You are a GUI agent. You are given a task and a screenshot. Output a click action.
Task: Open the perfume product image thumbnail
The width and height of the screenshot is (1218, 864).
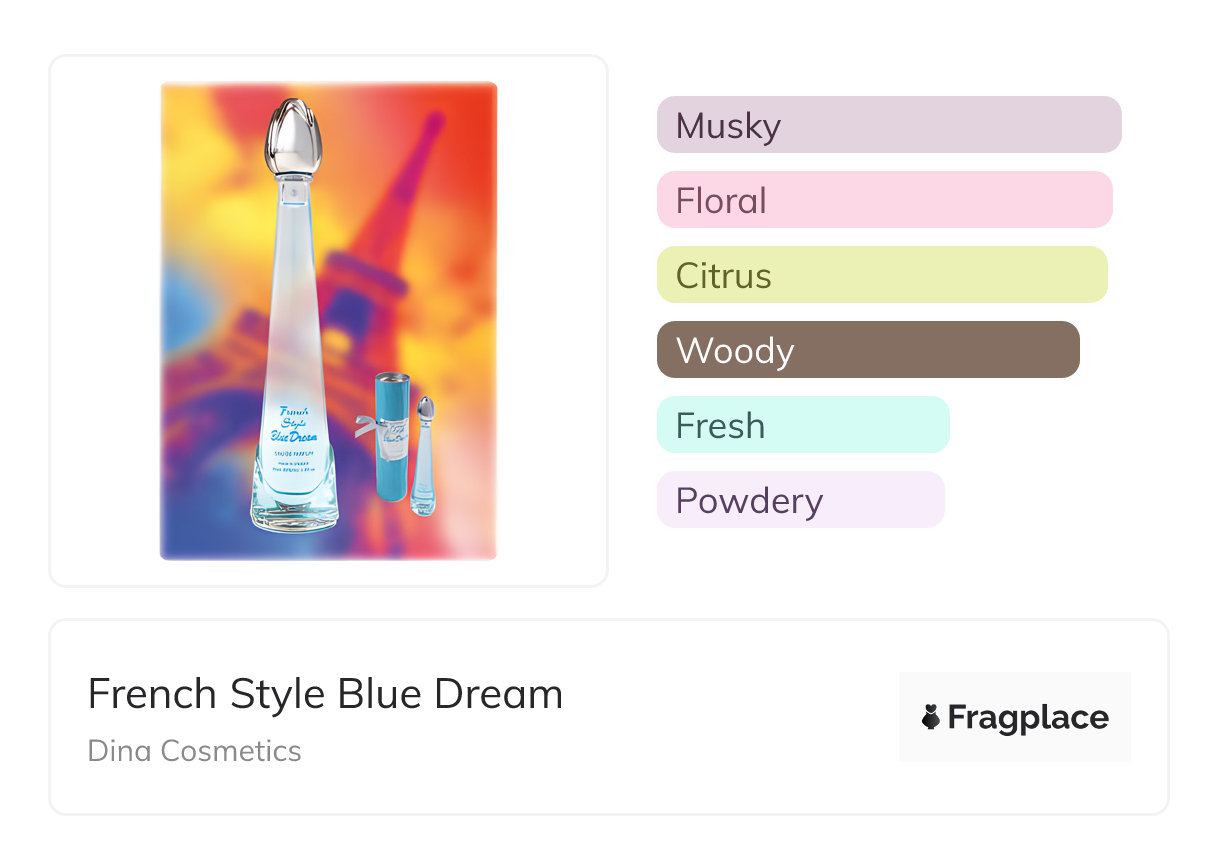point(328,320)
